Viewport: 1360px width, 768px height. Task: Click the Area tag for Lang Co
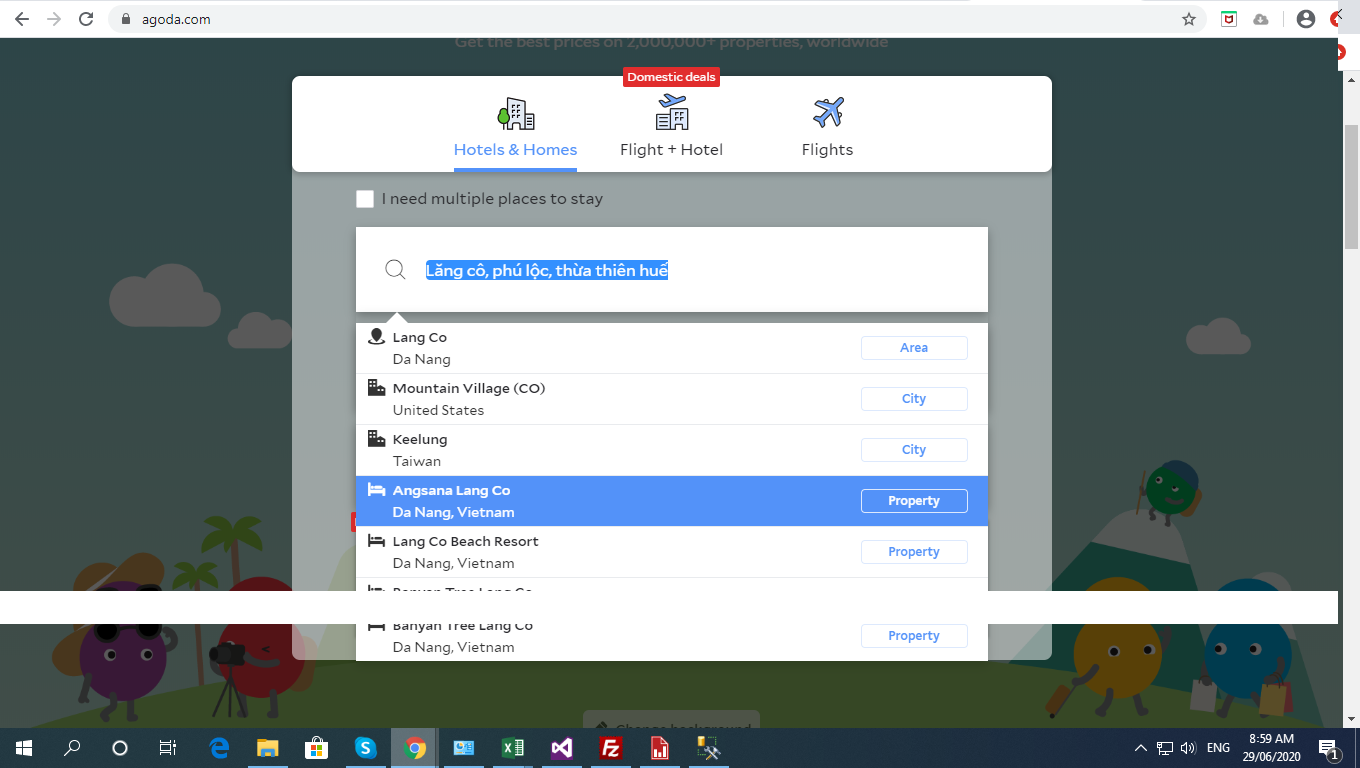pos(914,348)
